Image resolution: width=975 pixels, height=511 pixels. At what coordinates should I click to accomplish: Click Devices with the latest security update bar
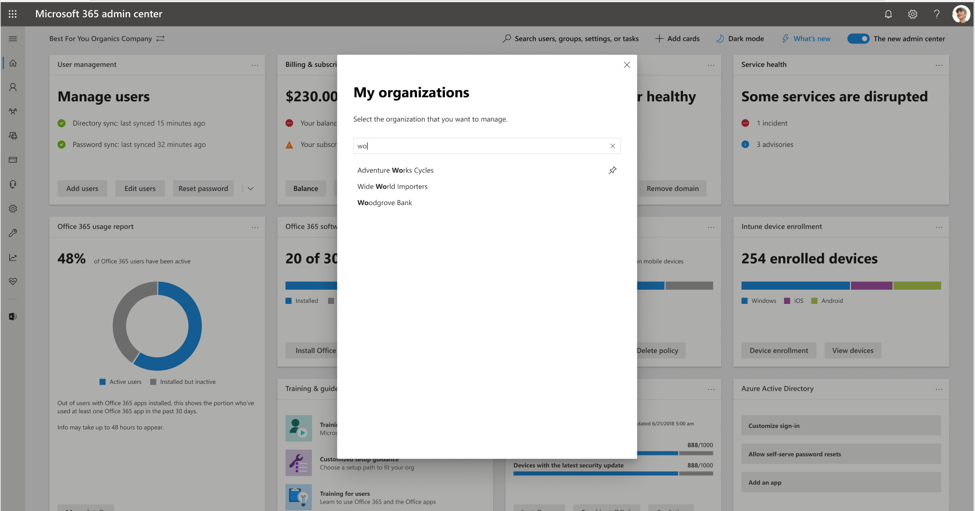tap(613, 473)
